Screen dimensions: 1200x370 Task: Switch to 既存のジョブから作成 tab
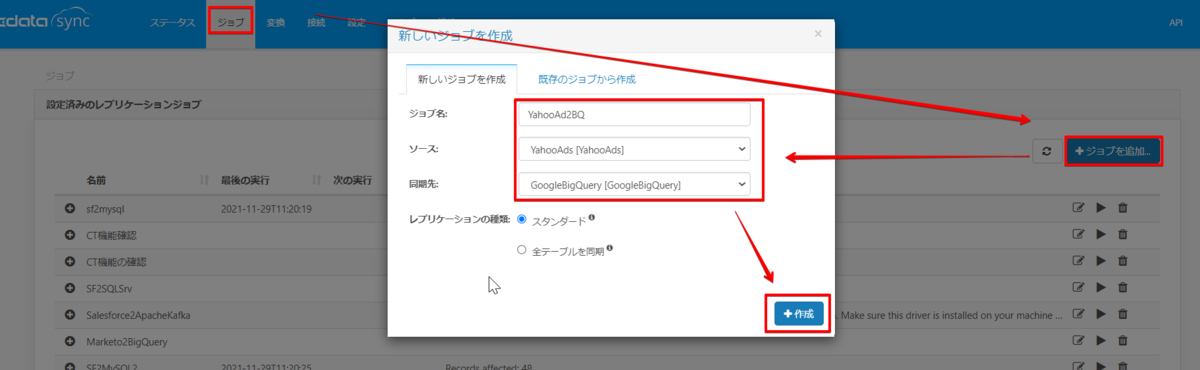587,79
